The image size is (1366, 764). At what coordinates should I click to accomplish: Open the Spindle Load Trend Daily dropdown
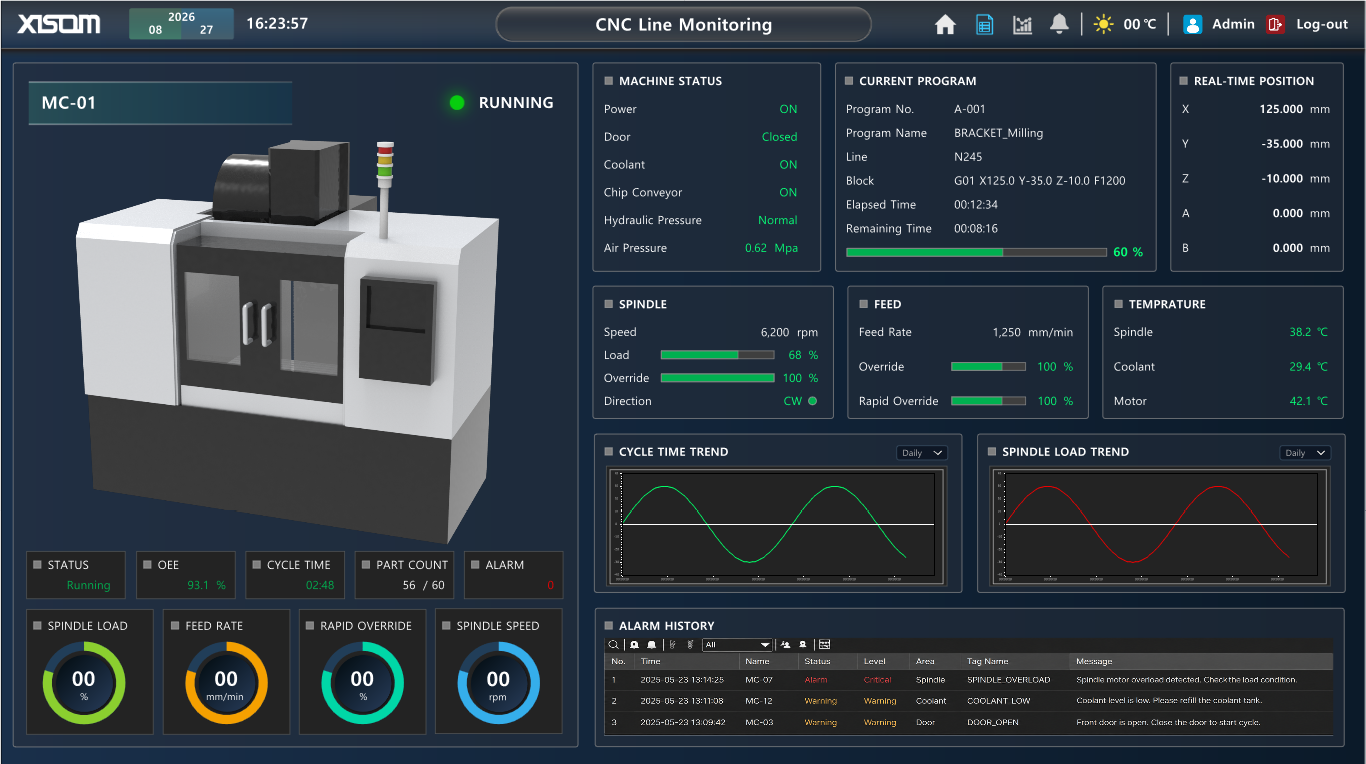(1305, 453)
